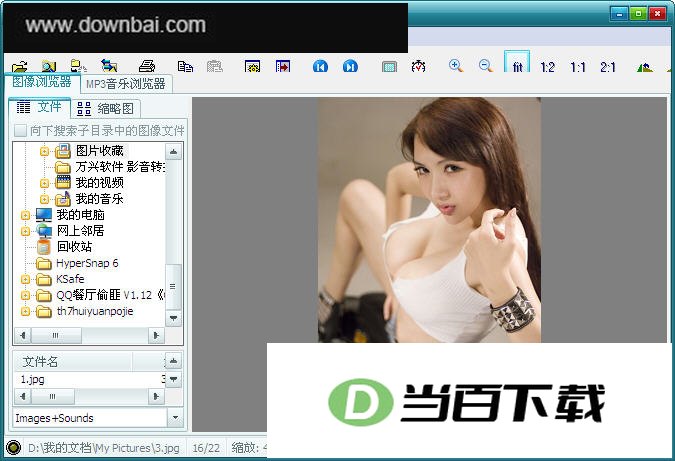
Task: Set zoom ratio to 1:2
Action: tap(548, 67)
